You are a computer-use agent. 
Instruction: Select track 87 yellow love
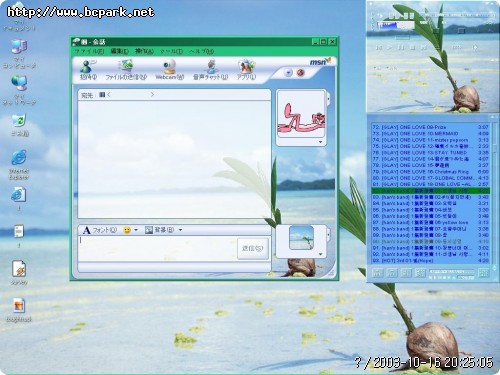pyautogui.click(x=430, y=222)
